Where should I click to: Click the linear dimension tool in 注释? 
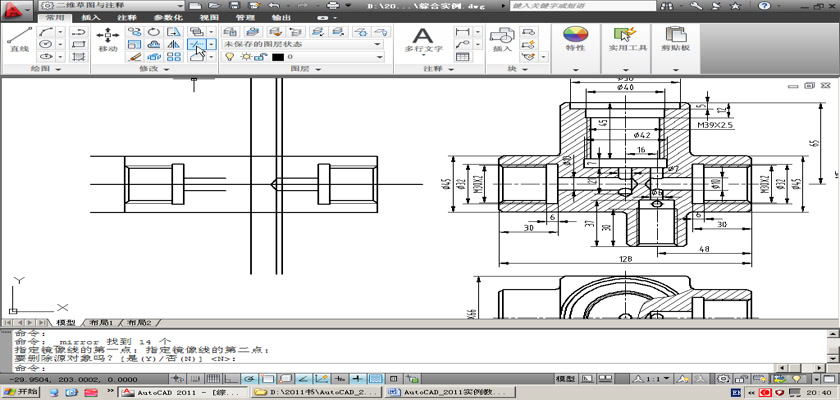coord(463,32)
